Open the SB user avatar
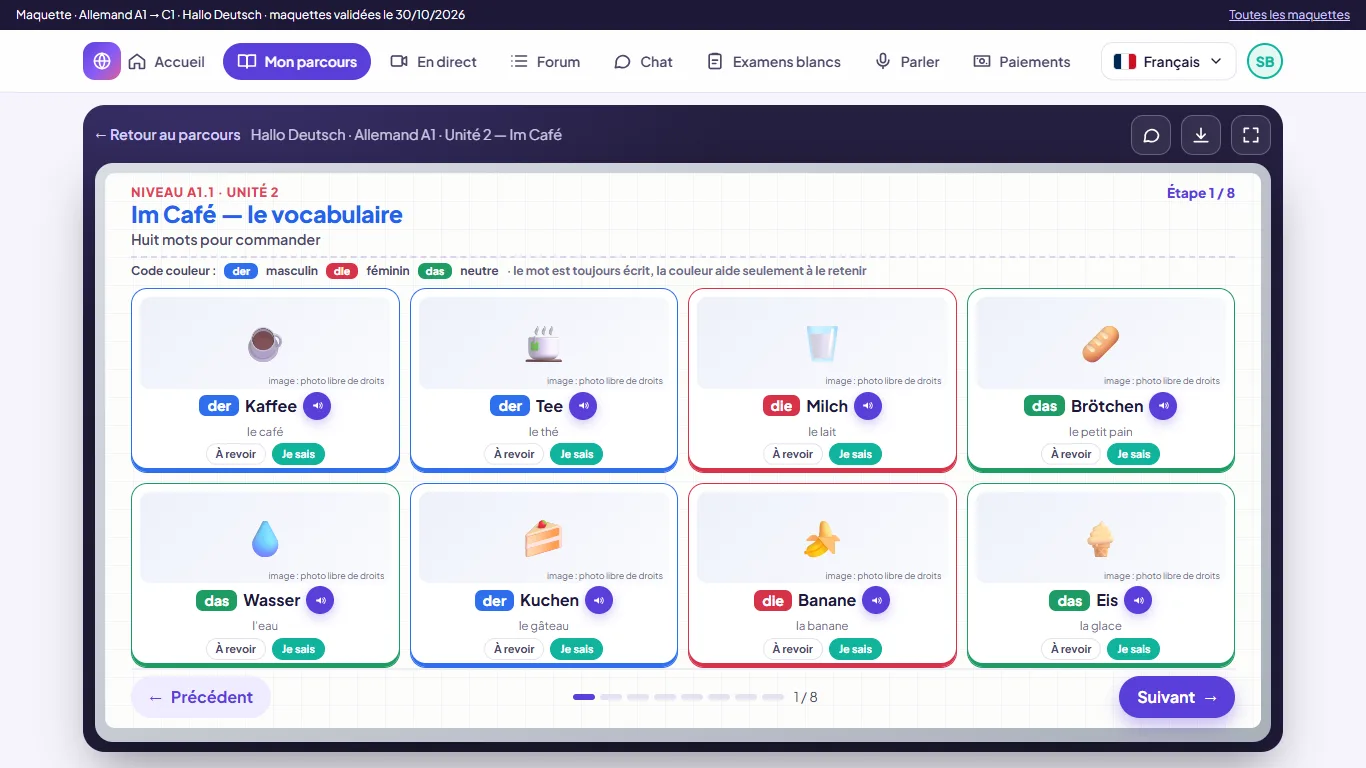 tap(1265, 61)
